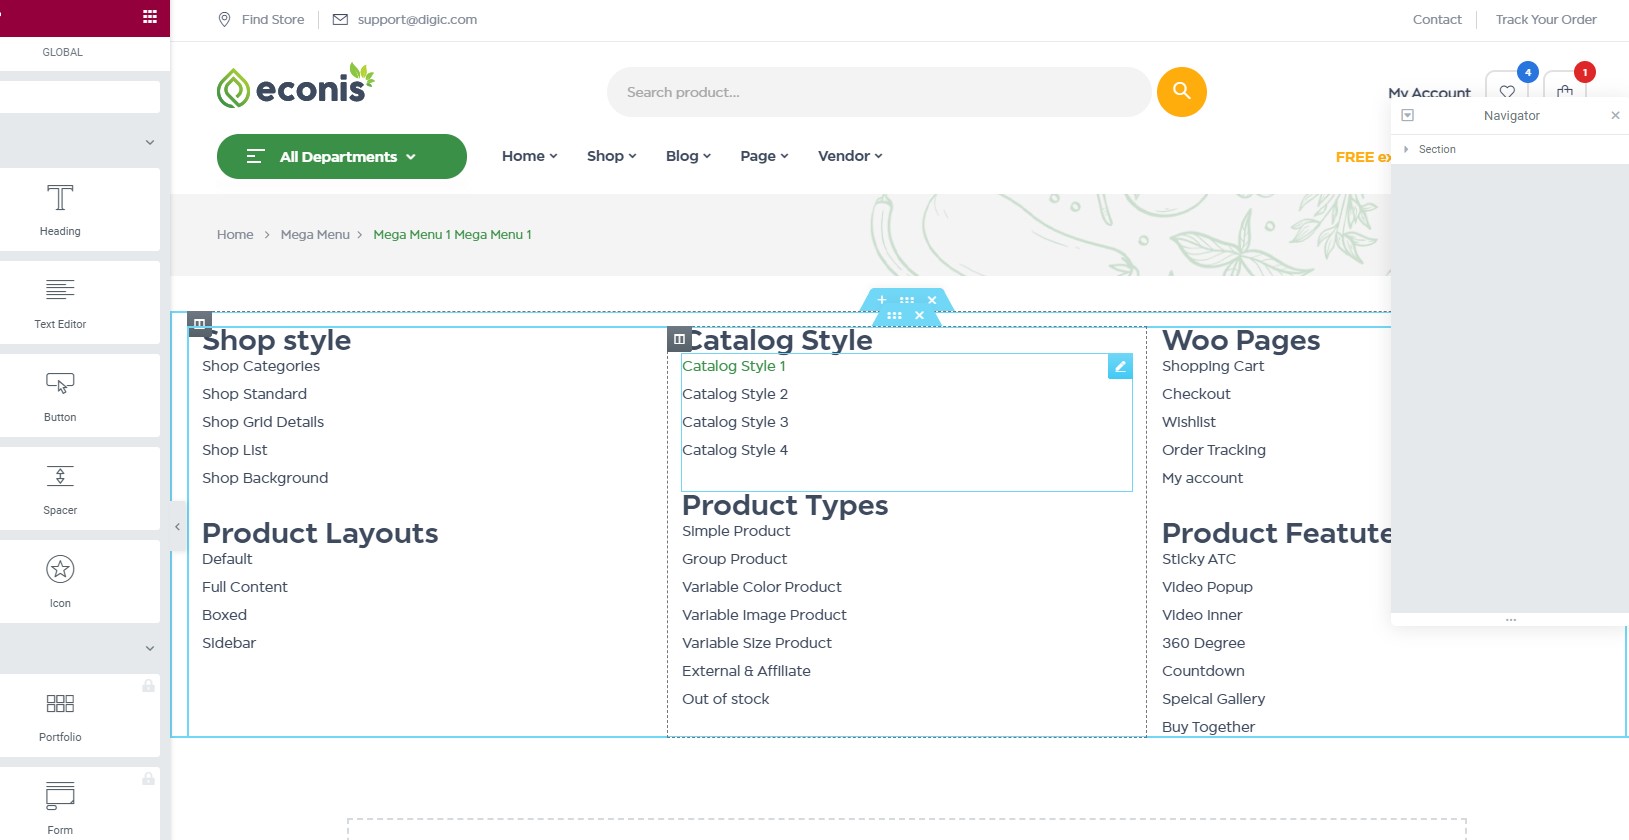Image resolution: width=1629 pixels, height=840 pixels.
Task: Click the pencil edit widget icon
Action: 1120,366
